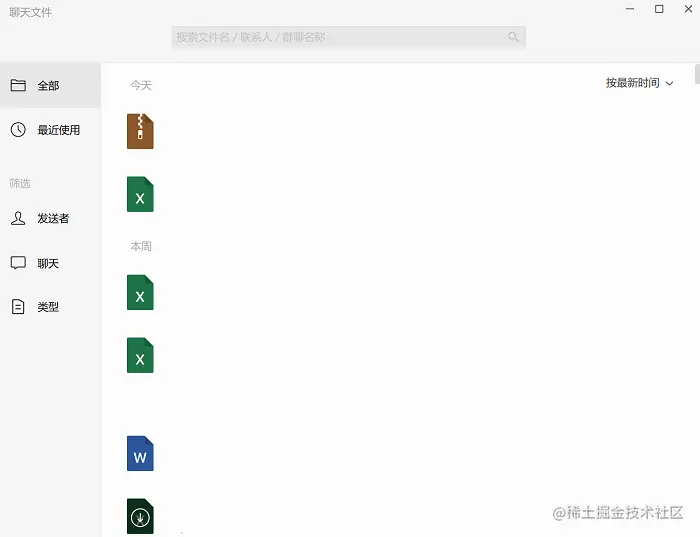Select the 全部 sidebar item

click(50, 85)
